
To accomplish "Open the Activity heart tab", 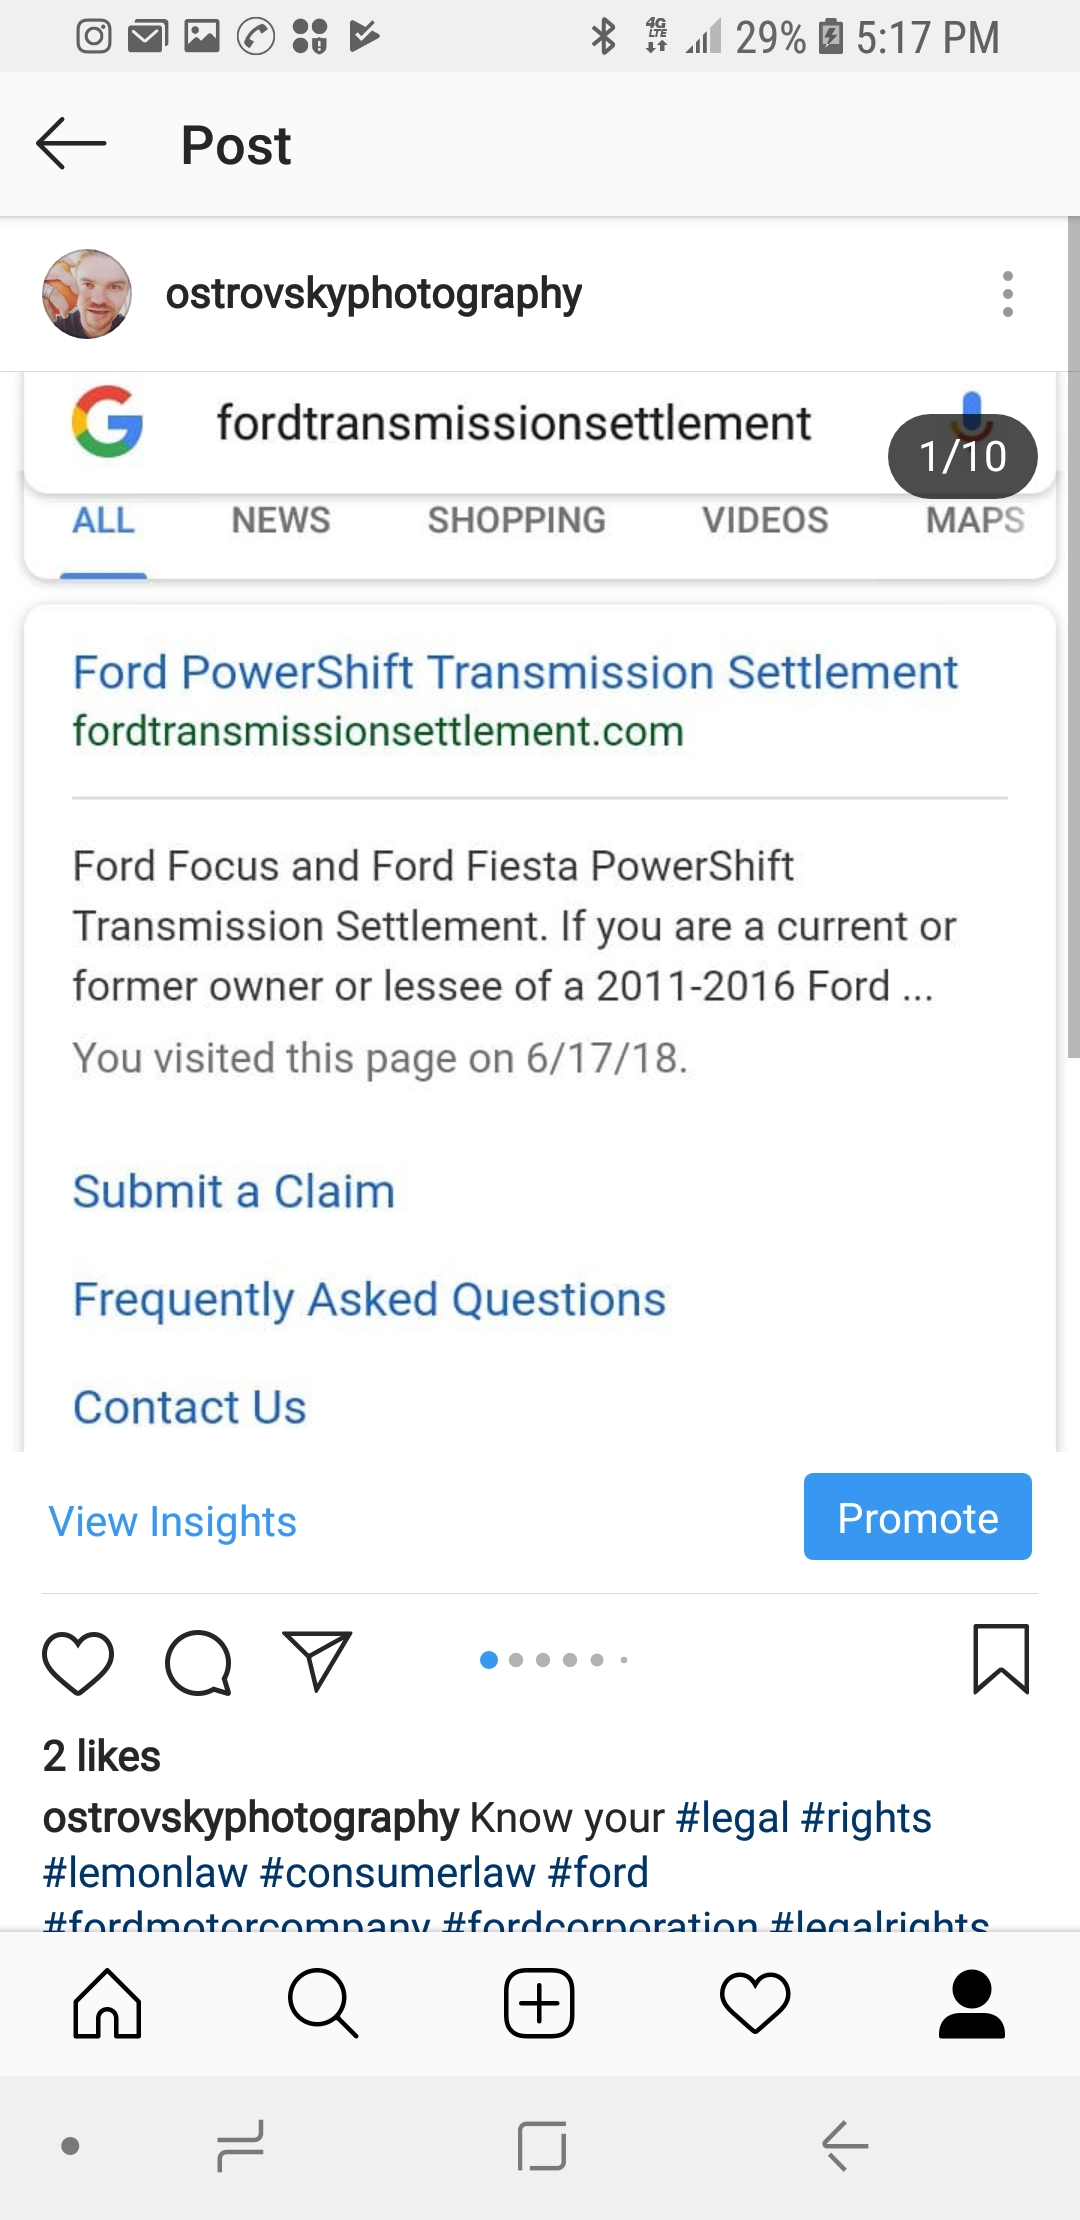I will tap(755, 2003).
